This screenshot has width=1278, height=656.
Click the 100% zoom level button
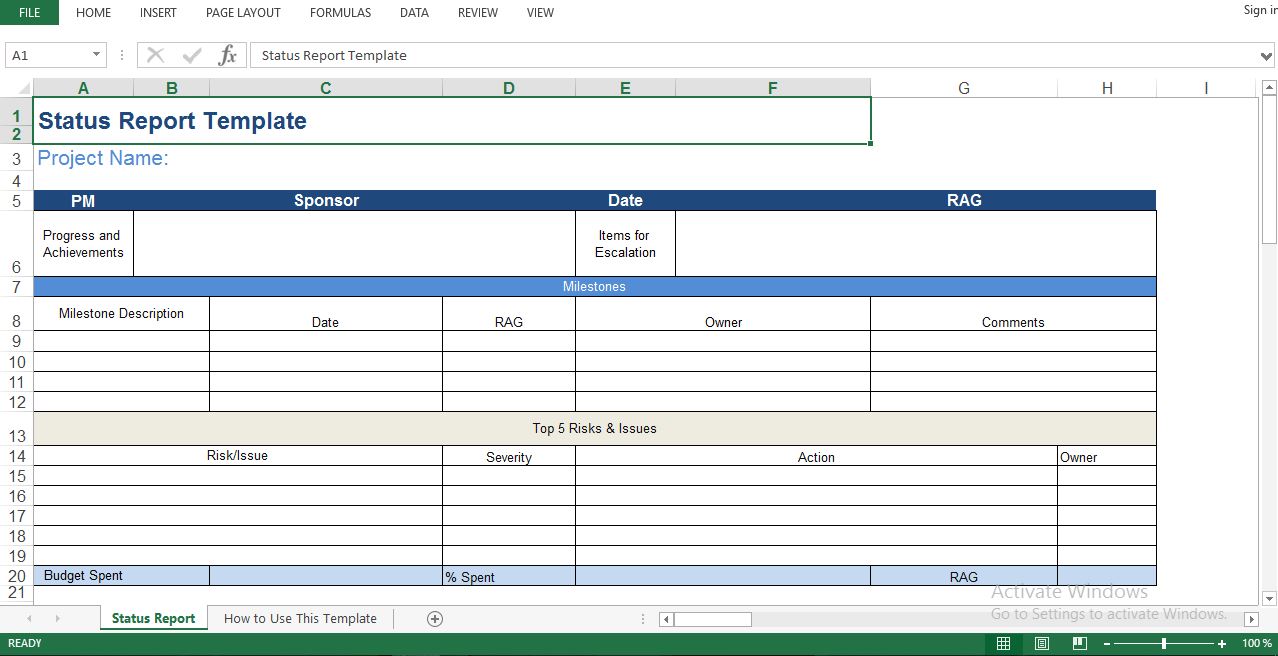(x=1255, y=643)
